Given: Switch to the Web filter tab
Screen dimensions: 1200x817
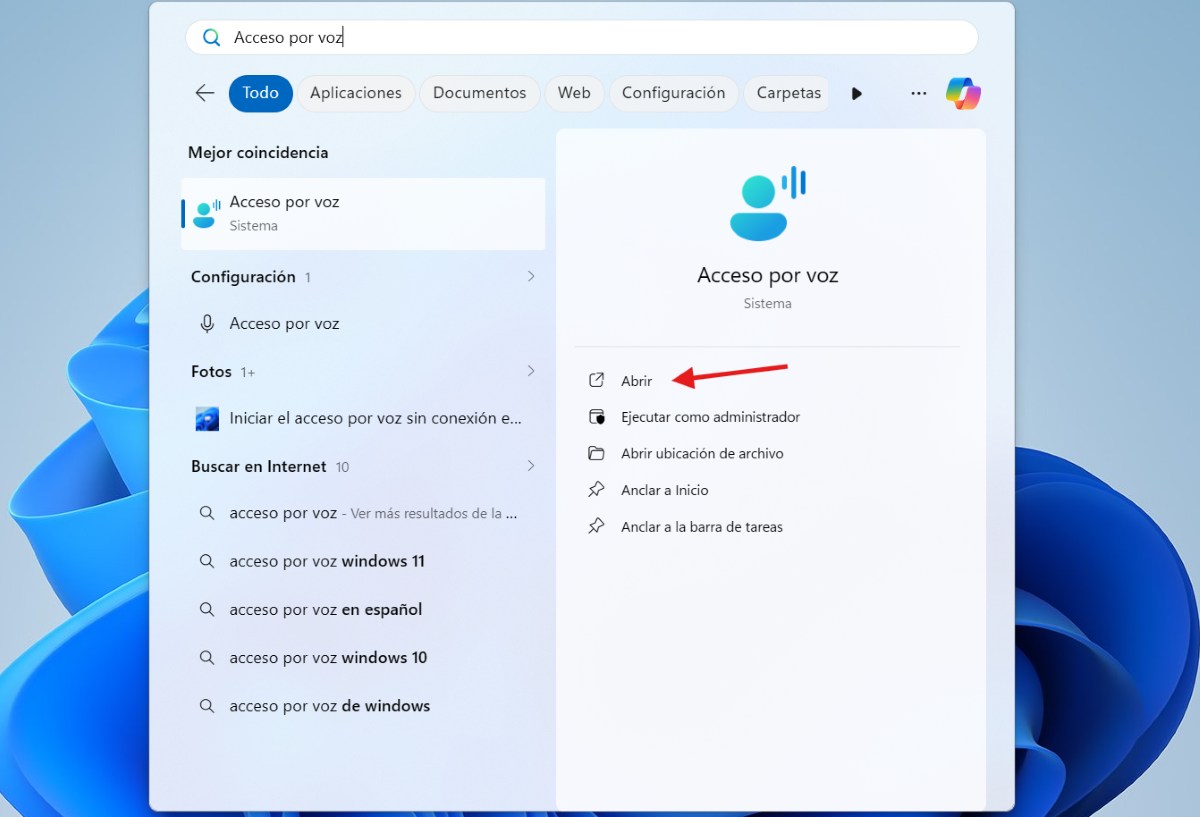Looking at the screenshot, I should click(574, 93).
